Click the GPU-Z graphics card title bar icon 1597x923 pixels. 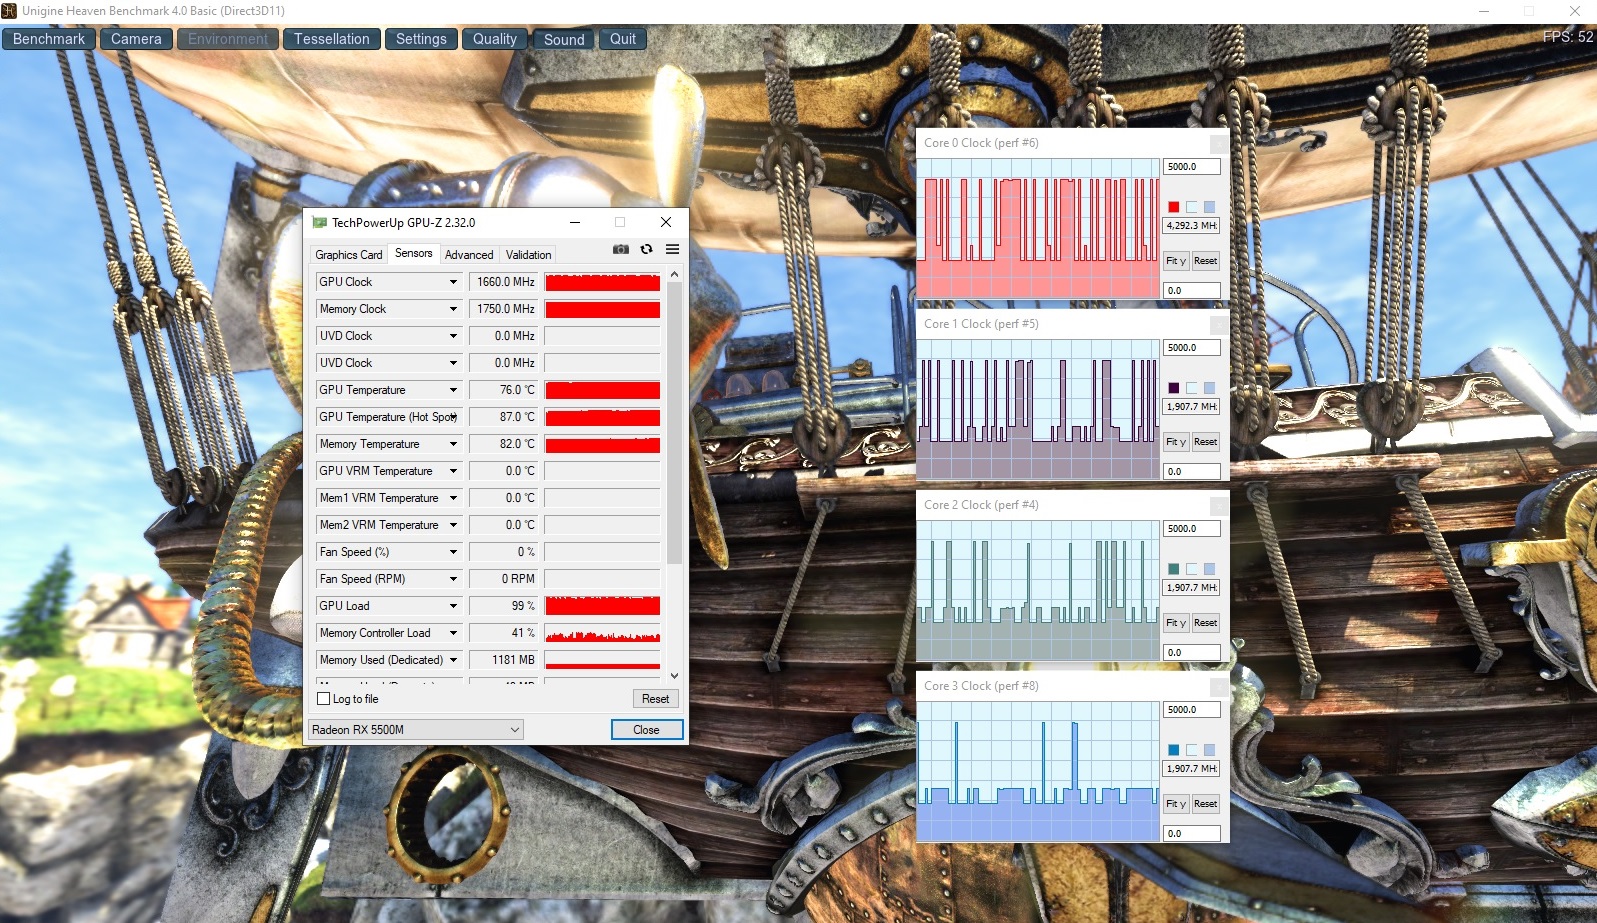[320, 222]
